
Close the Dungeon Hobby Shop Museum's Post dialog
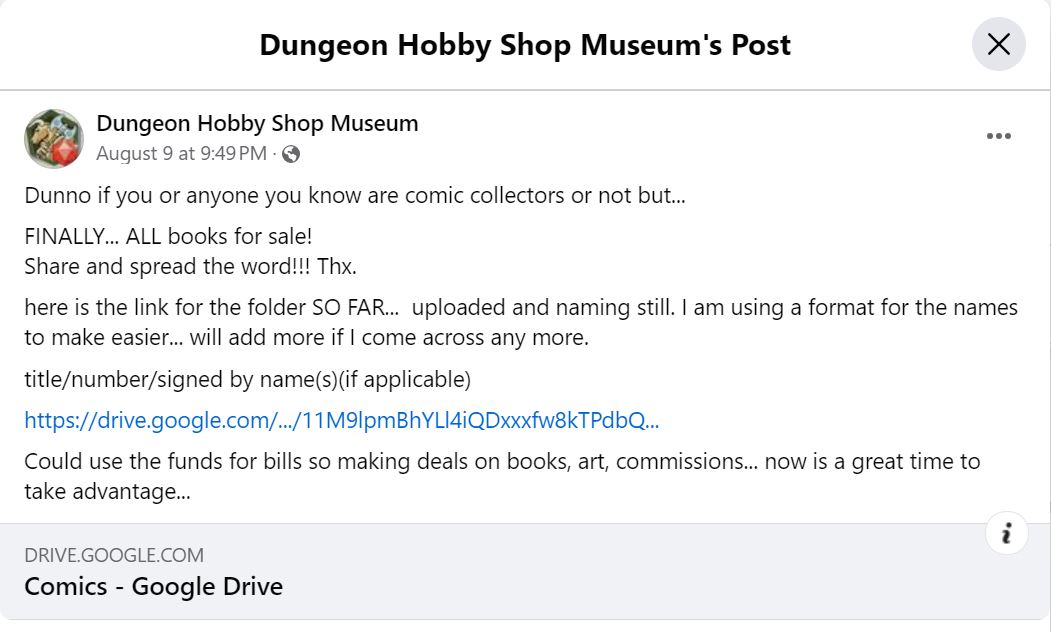pos(998,45)
